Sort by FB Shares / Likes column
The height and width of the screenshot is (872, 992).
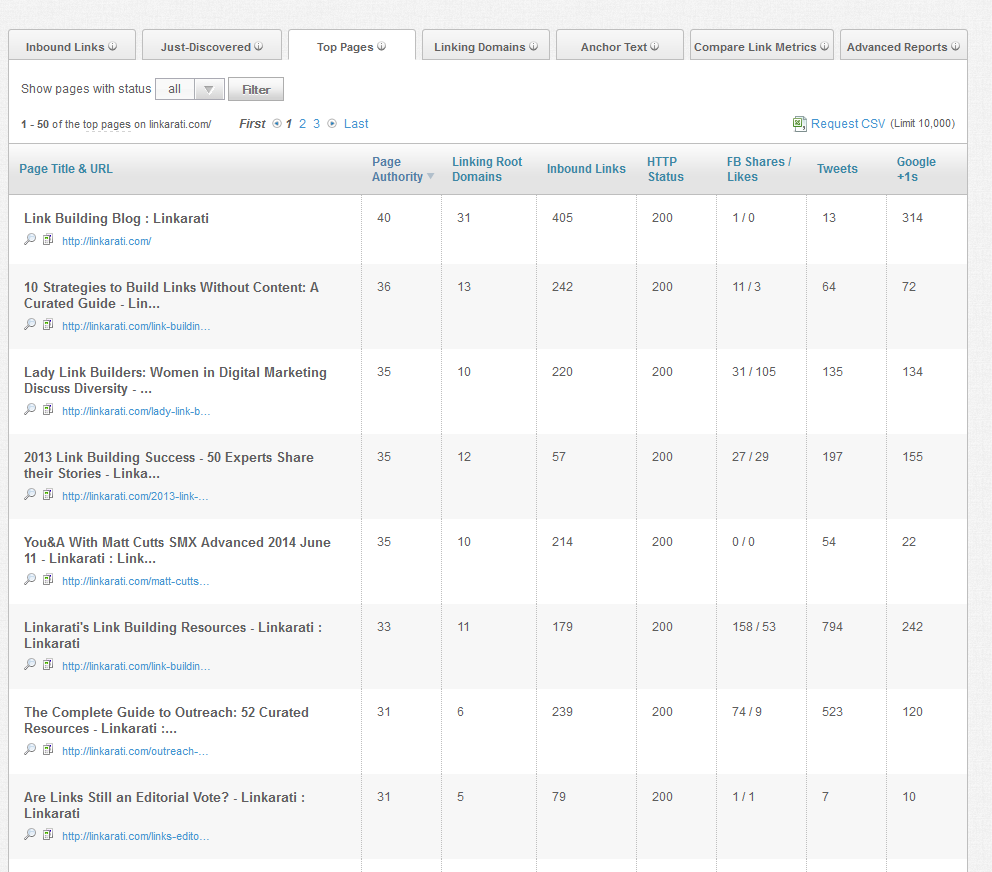tap(759, 169)
